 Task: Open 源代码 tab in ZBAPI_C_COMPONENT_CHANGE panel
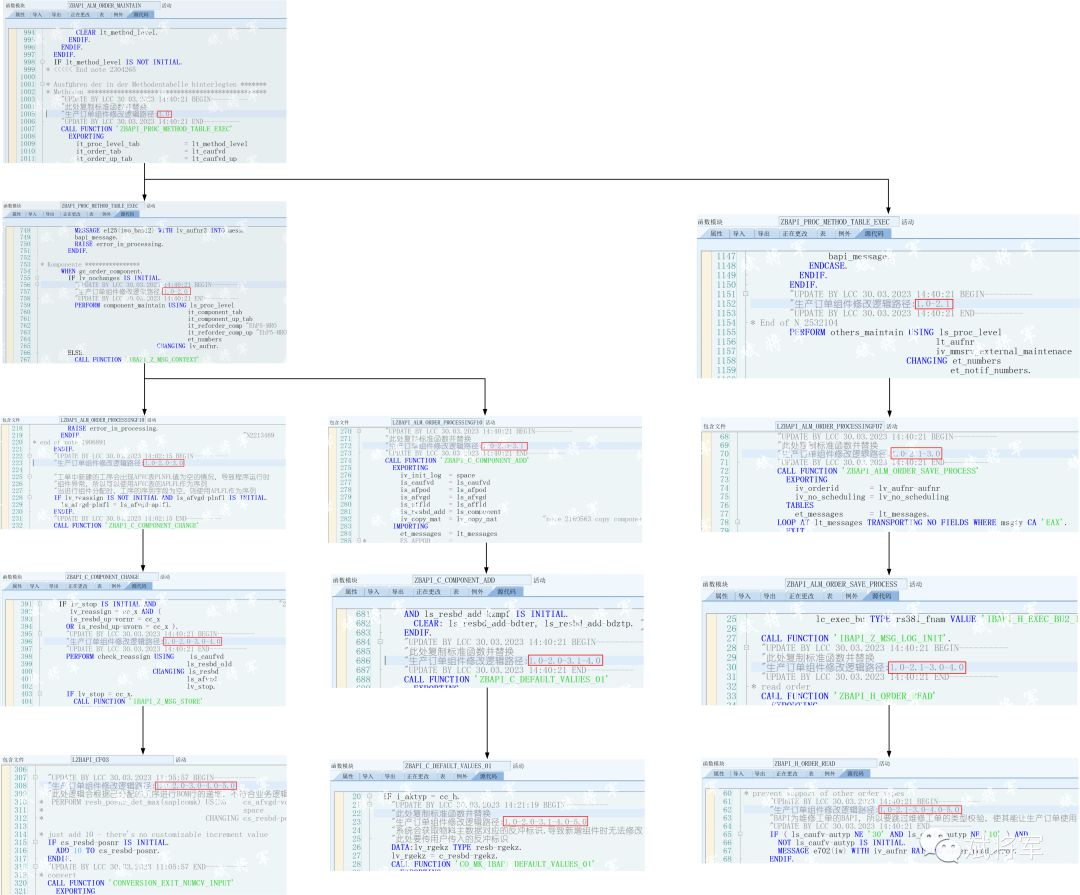(x=139, y=586)
